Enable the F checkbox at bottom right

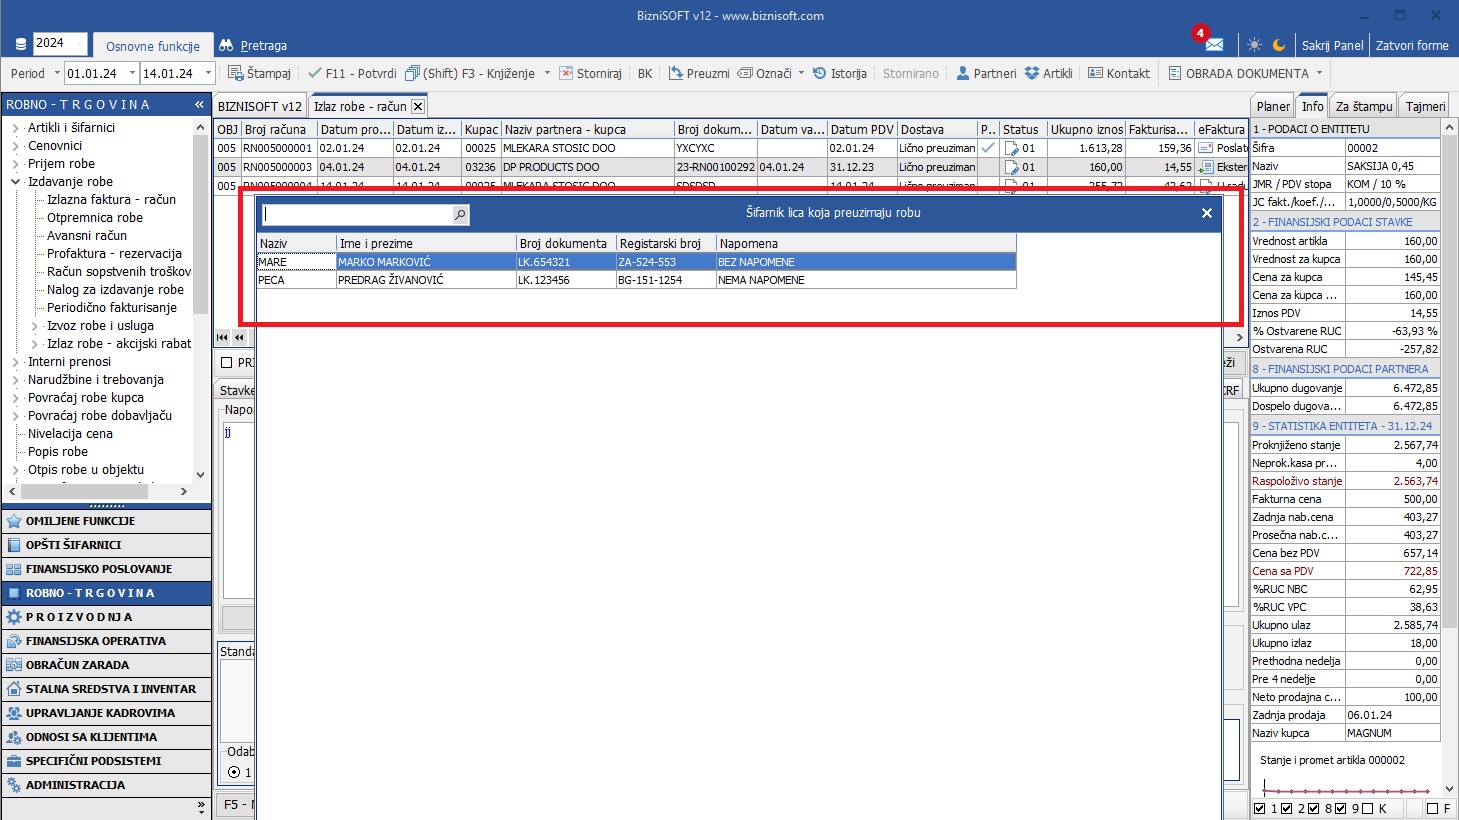1432,808
